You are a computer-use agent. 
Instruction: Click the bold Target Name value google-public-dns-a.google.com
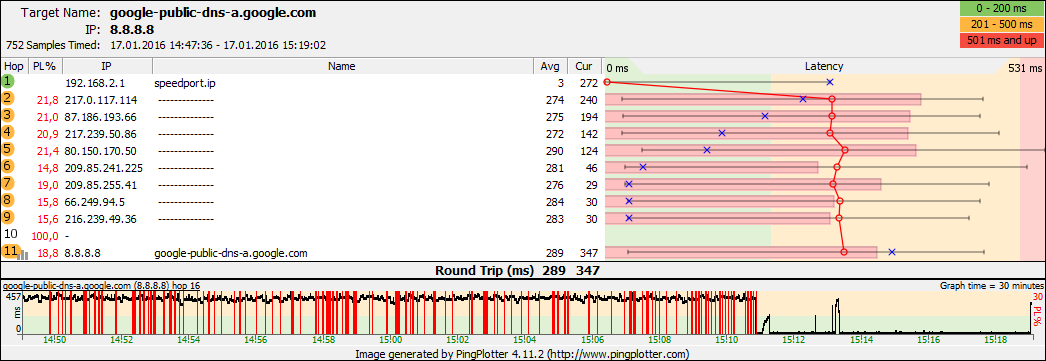[213, 13]
